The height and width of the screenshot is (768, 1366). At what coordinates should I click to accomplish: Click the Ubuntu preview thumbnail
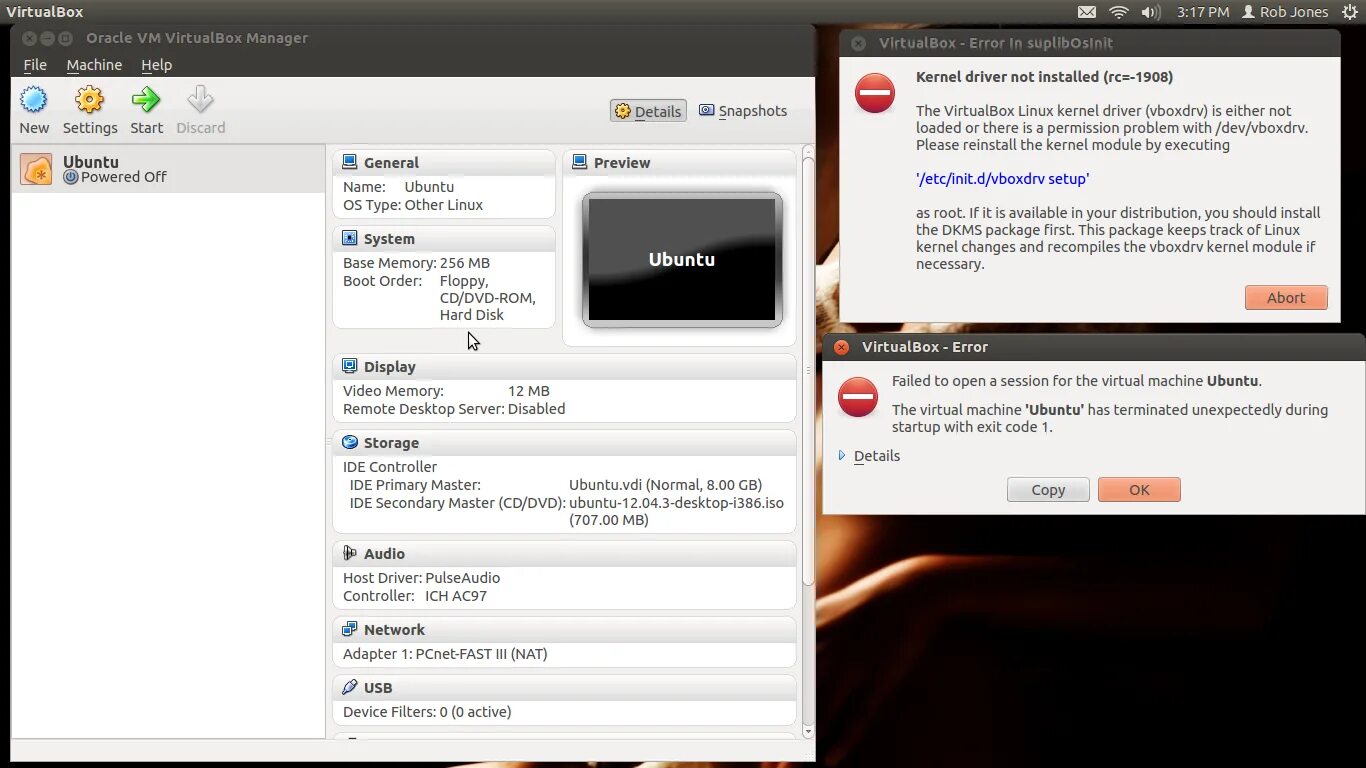tap(682, 259)
